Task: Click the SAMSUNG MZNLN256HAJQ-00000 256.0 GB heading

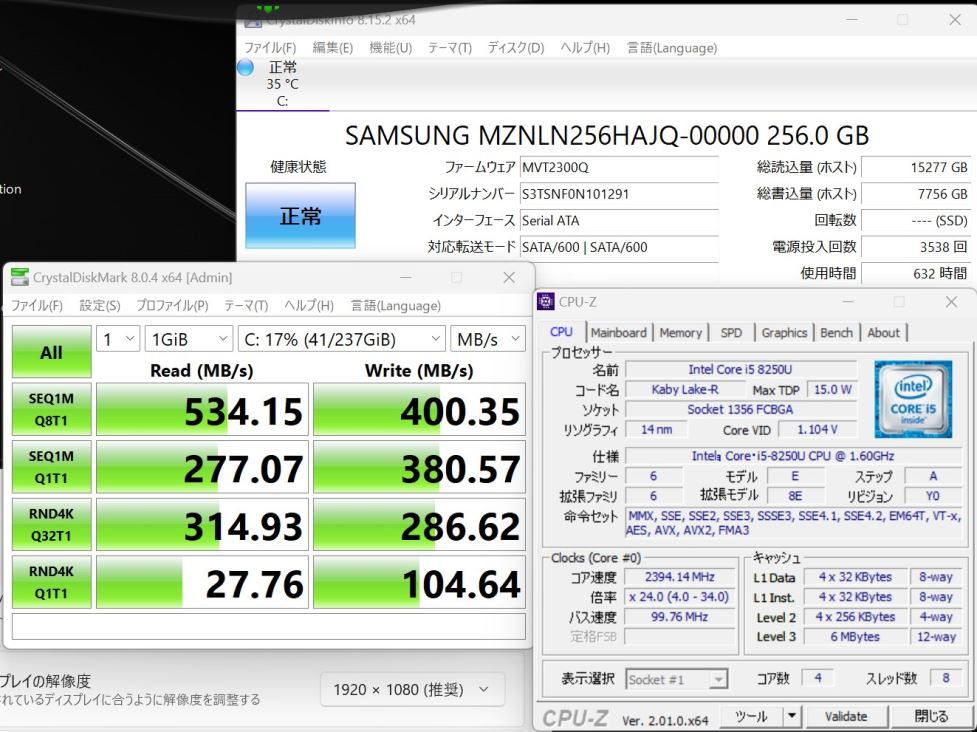Action: [607, 136]
